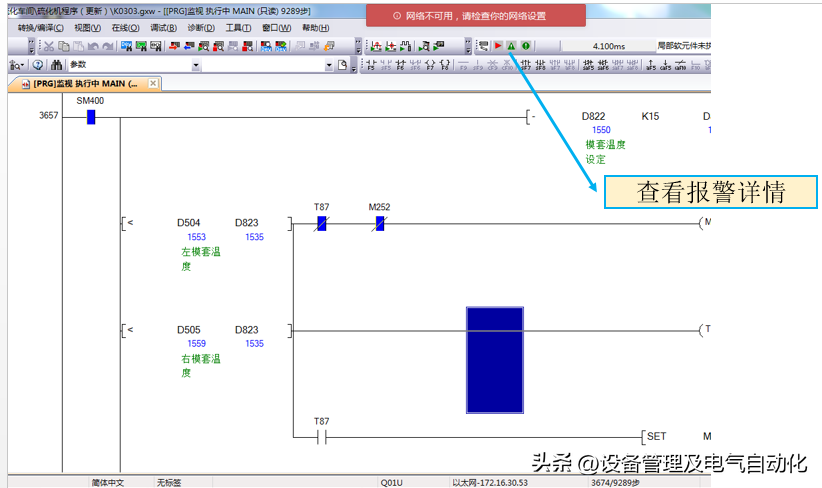
Task: Click the 查看报警详情 callout label
Action: coord(710,193)
